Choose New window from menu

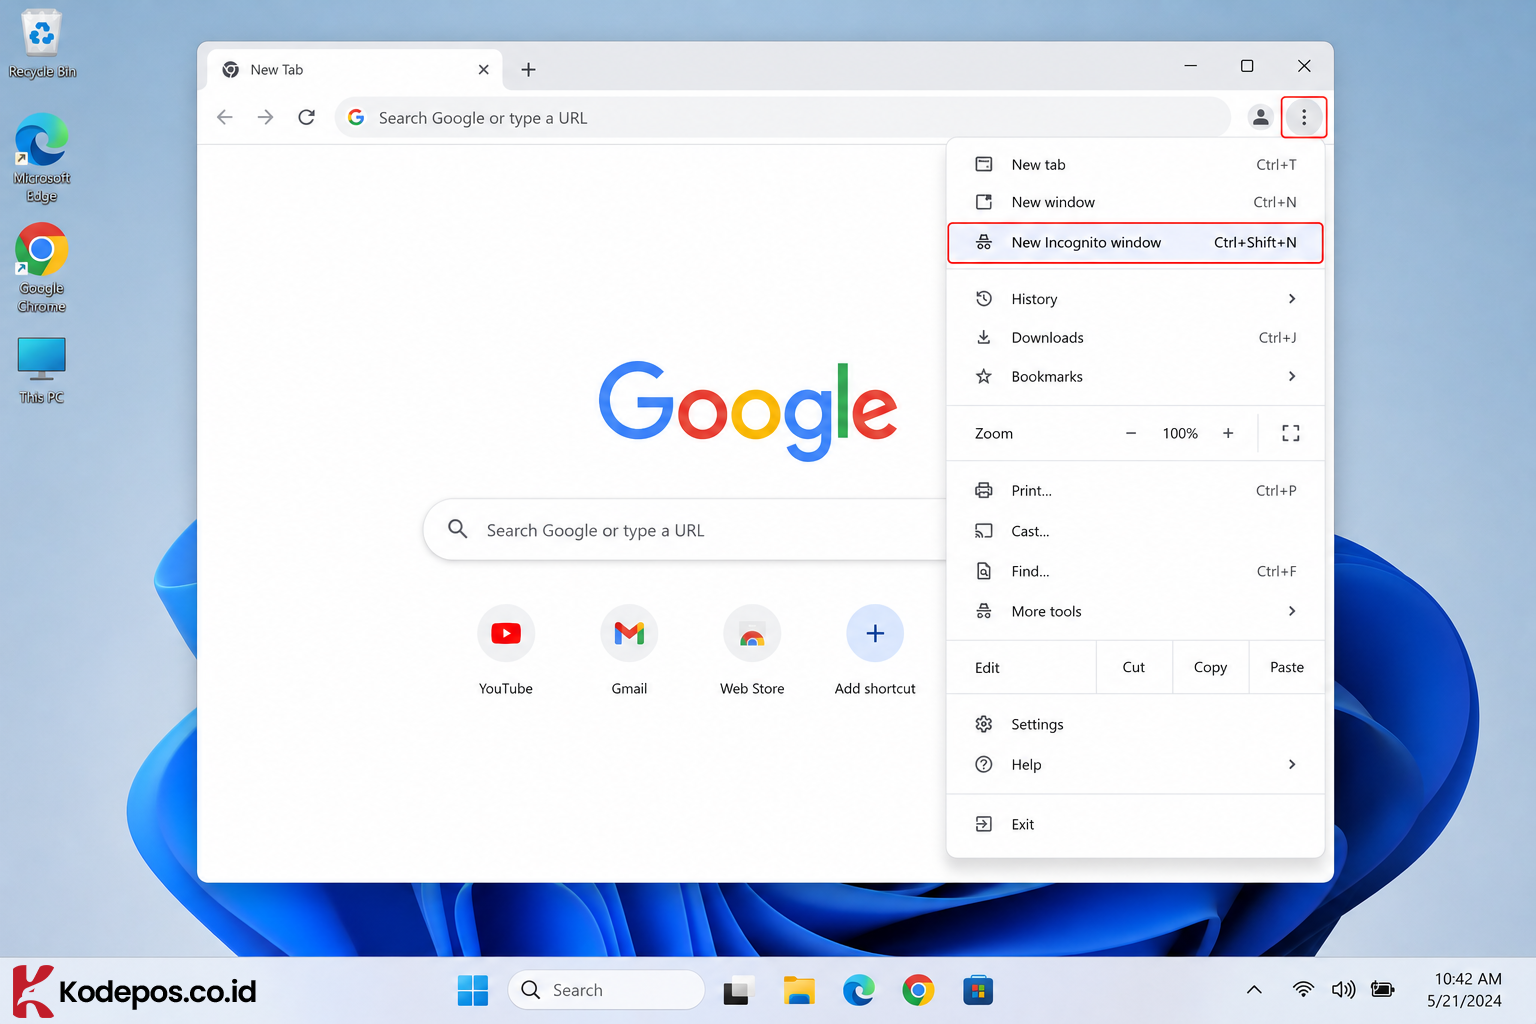[1135, 202]
